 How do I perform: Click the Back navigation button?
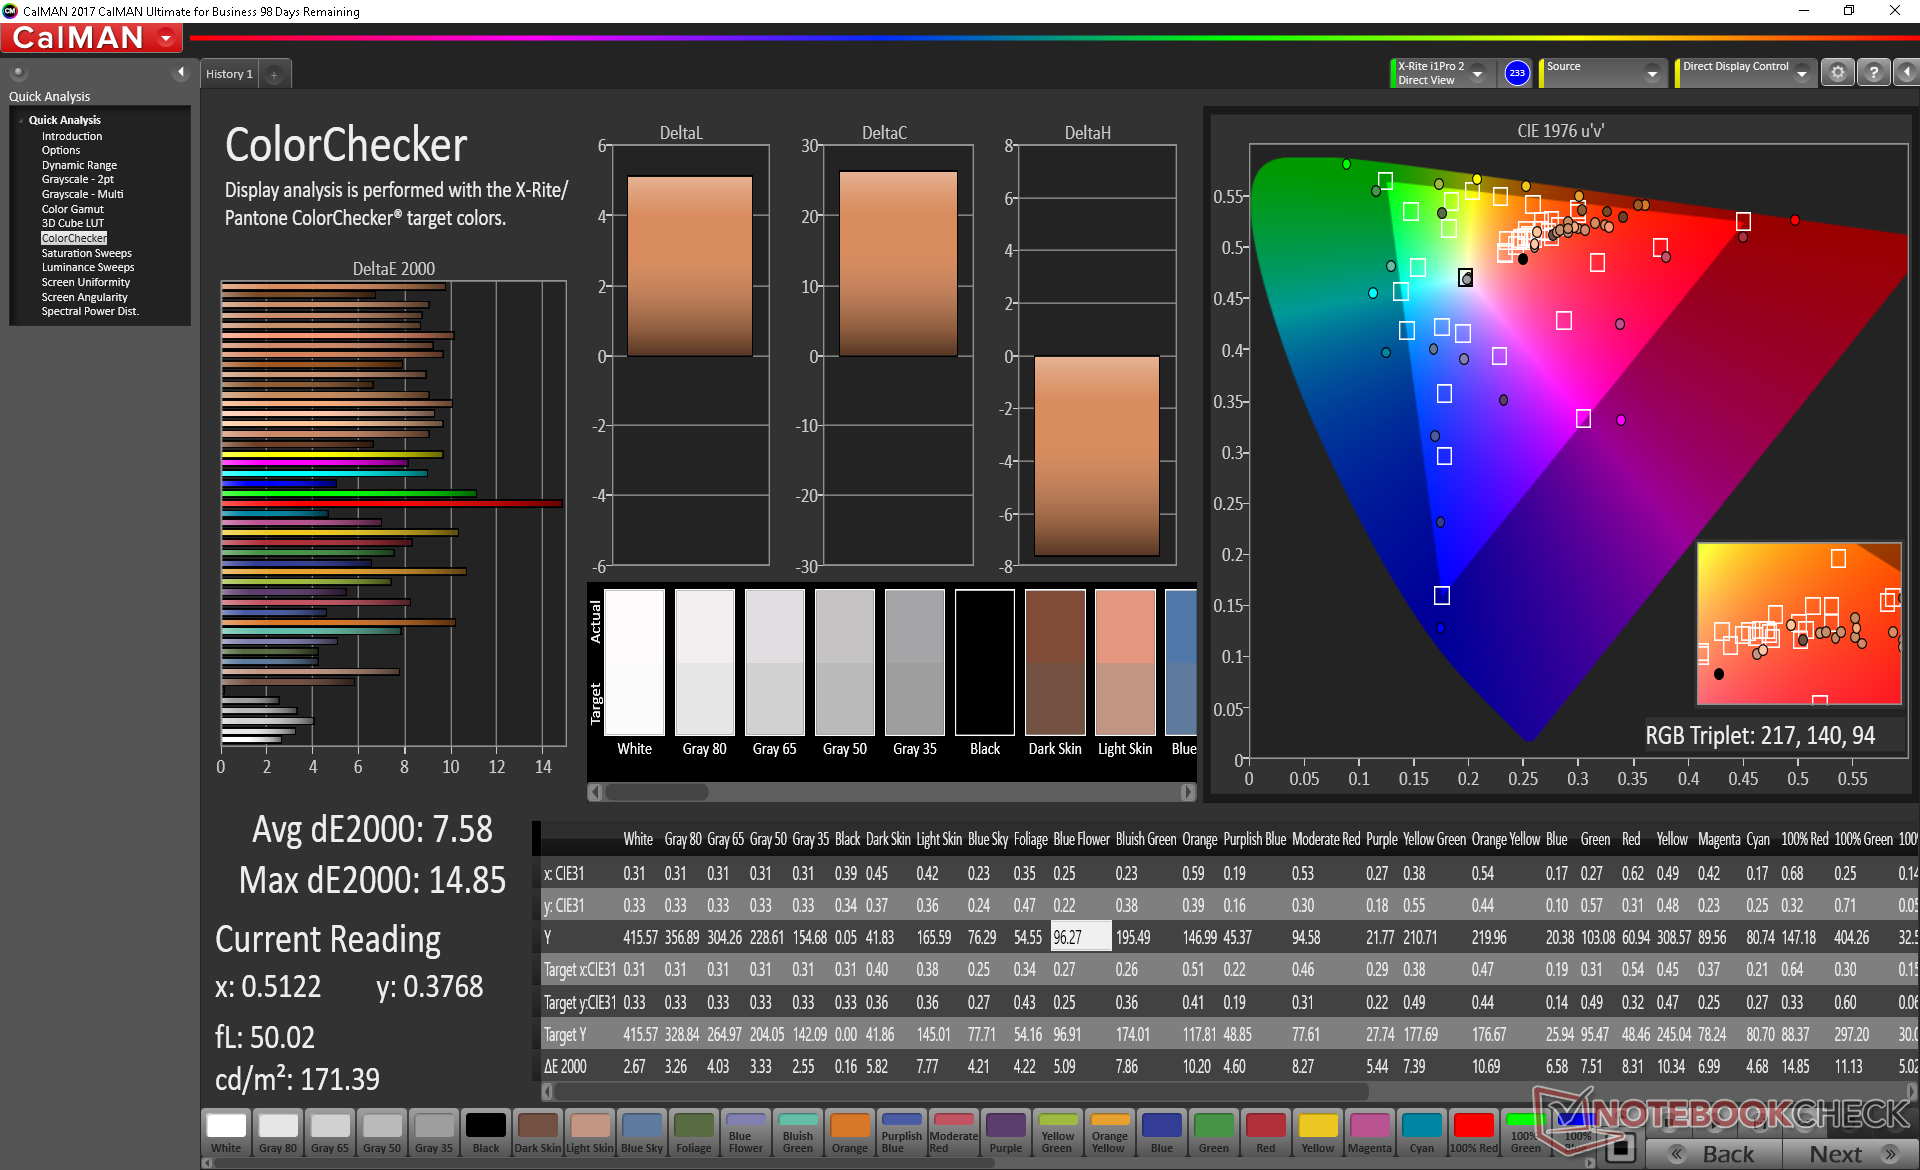[x=1713, y=1154]
